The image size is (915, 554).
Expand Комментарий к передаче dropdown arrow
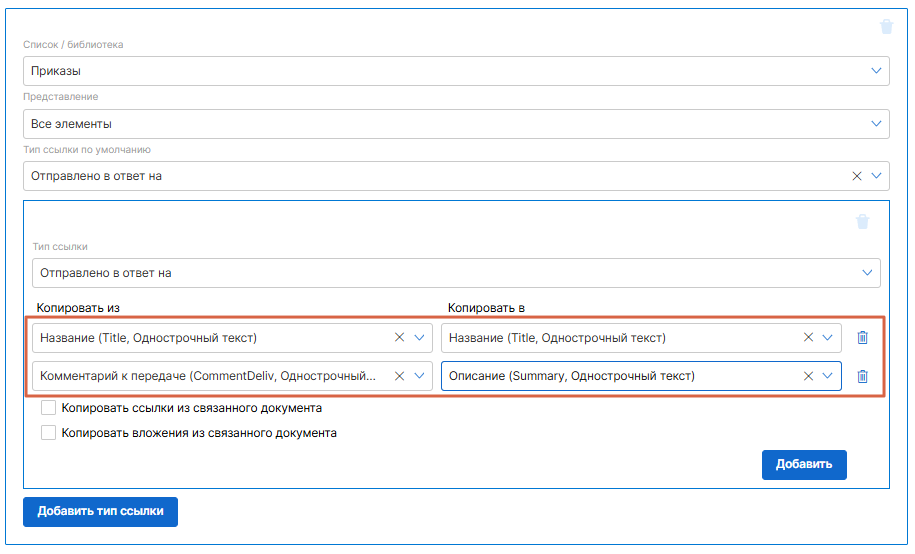tap(419, 376)
